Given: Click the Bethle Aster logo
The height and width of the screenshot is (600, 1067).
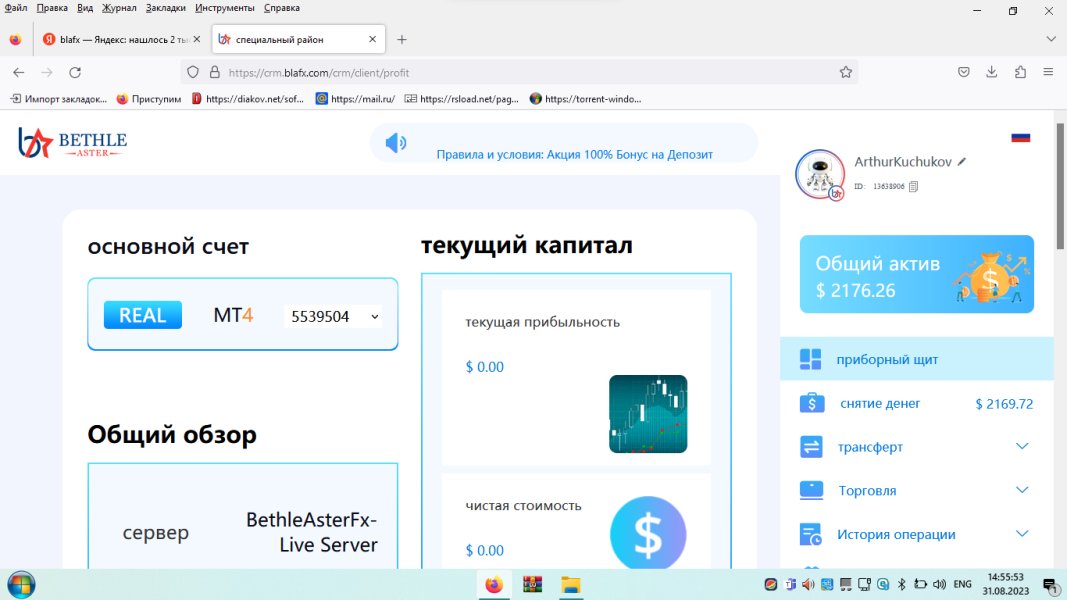Looking at the screenshot, I should [x=73, y=143].
